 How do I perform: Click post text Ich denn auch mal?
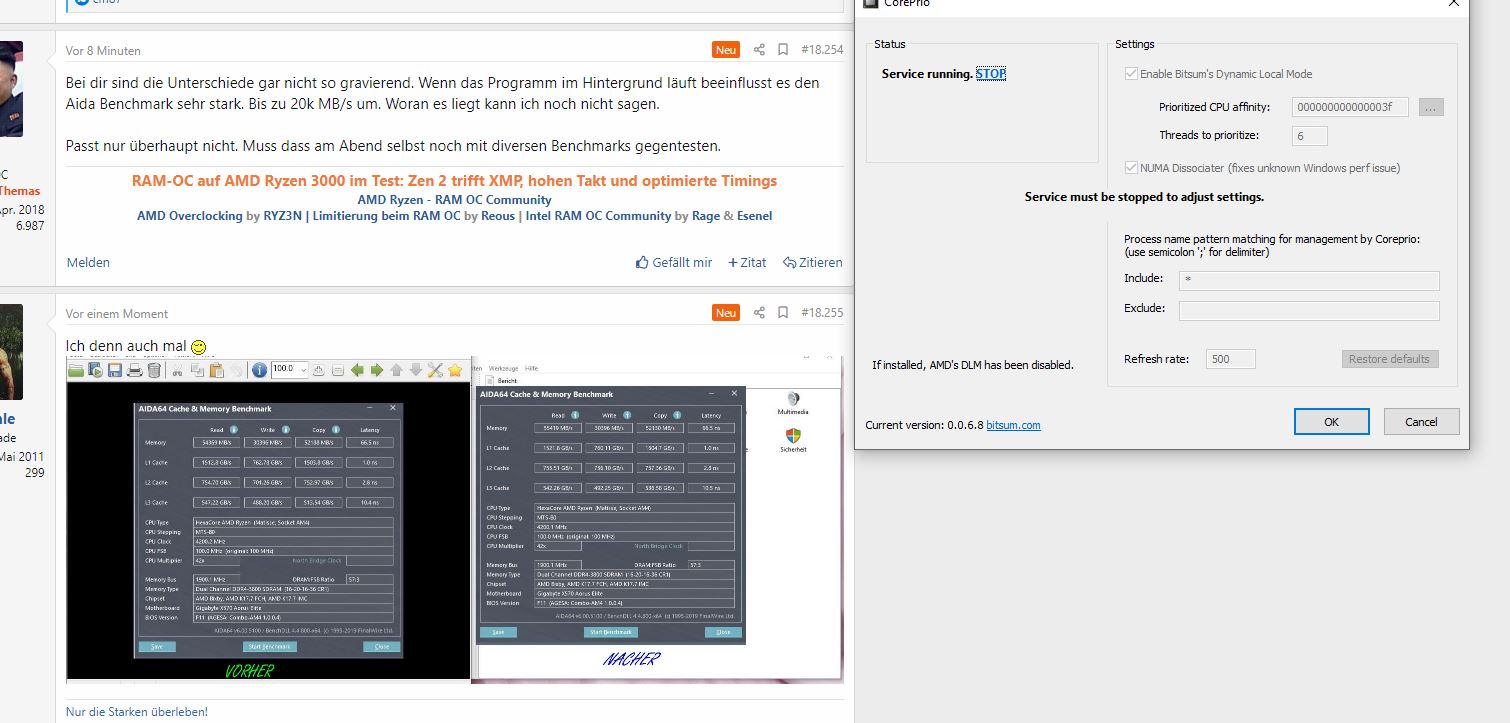(126, 346)
